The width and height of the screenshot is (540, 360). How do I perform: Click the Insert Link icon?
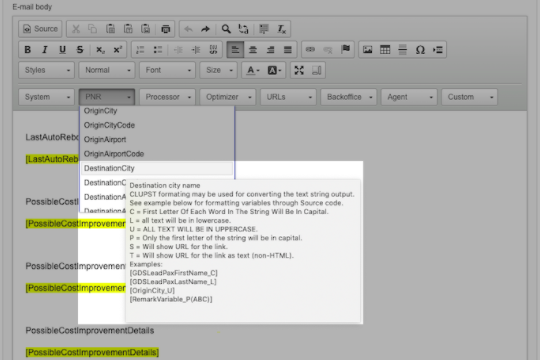point(310,50)
